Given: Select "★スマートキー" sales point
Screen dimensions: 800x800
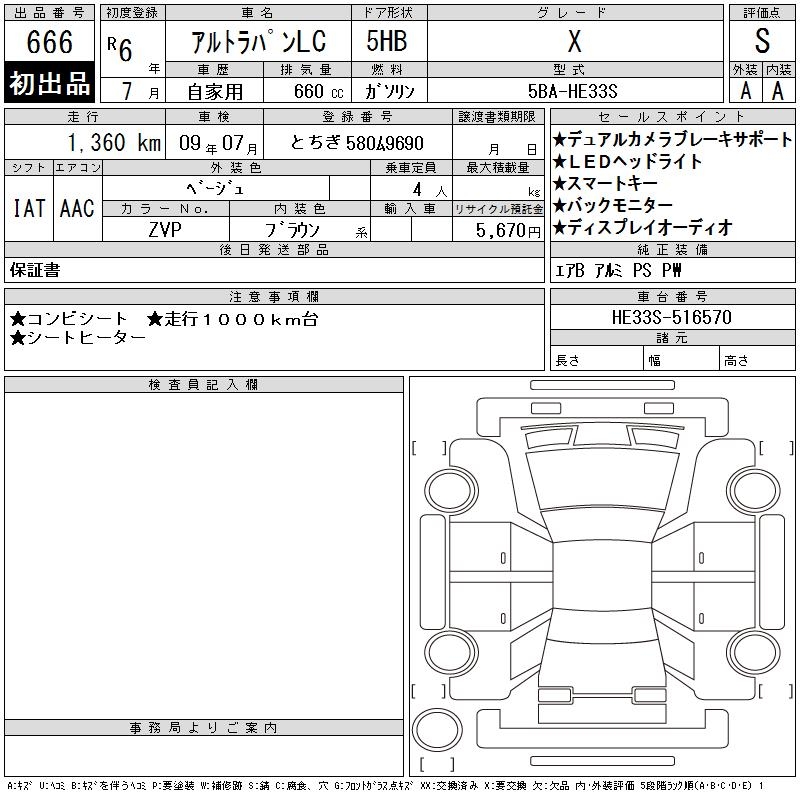Looking at the screenshot, I should coord(605,183).
